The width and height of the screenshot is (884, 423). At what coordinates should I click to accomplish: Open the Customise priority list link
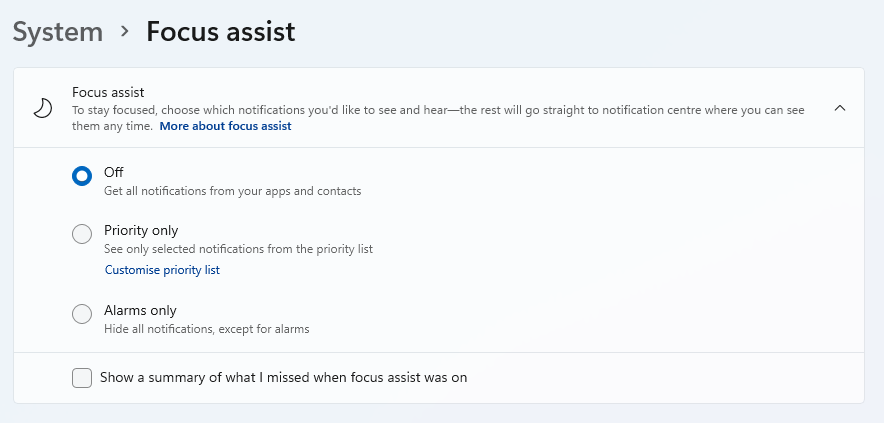(162, 270)
